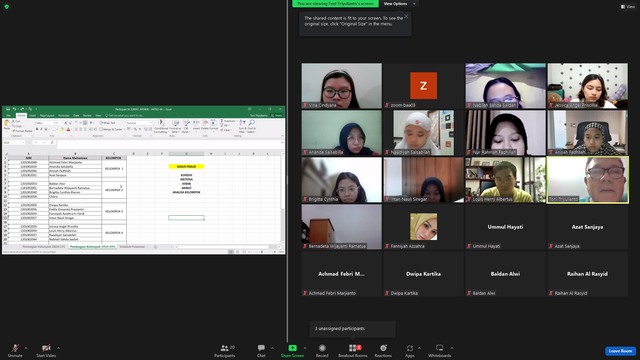Click the green Share Screen icon

(293, 348)
